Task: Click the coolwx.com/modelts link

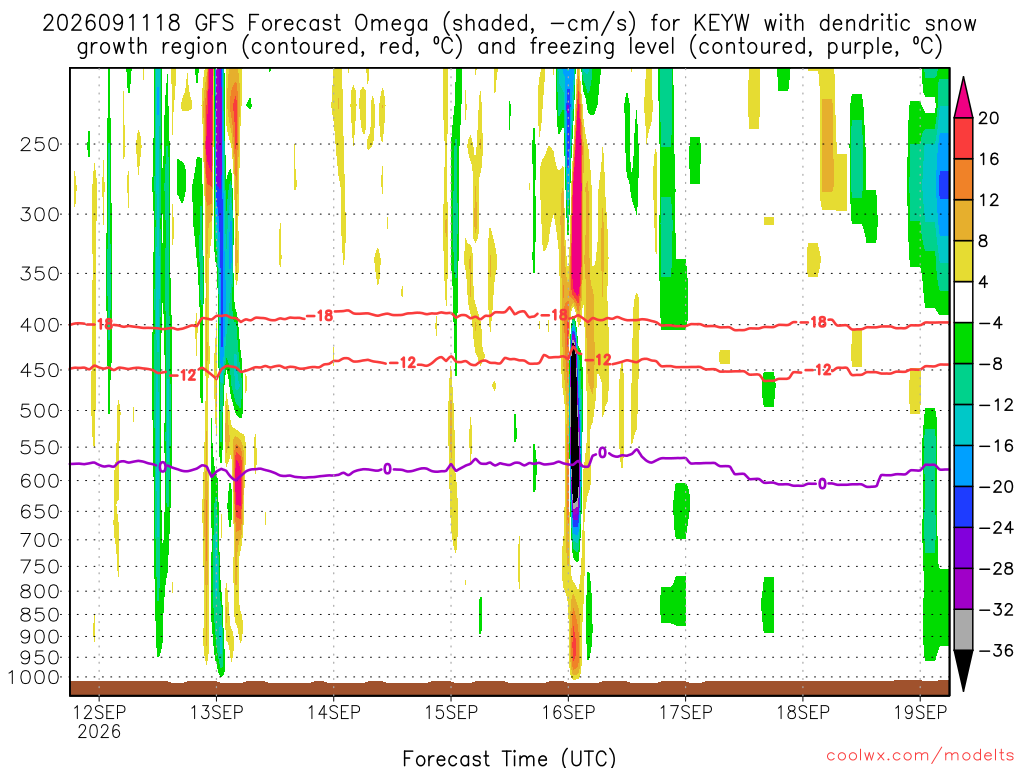Action: 920,756
